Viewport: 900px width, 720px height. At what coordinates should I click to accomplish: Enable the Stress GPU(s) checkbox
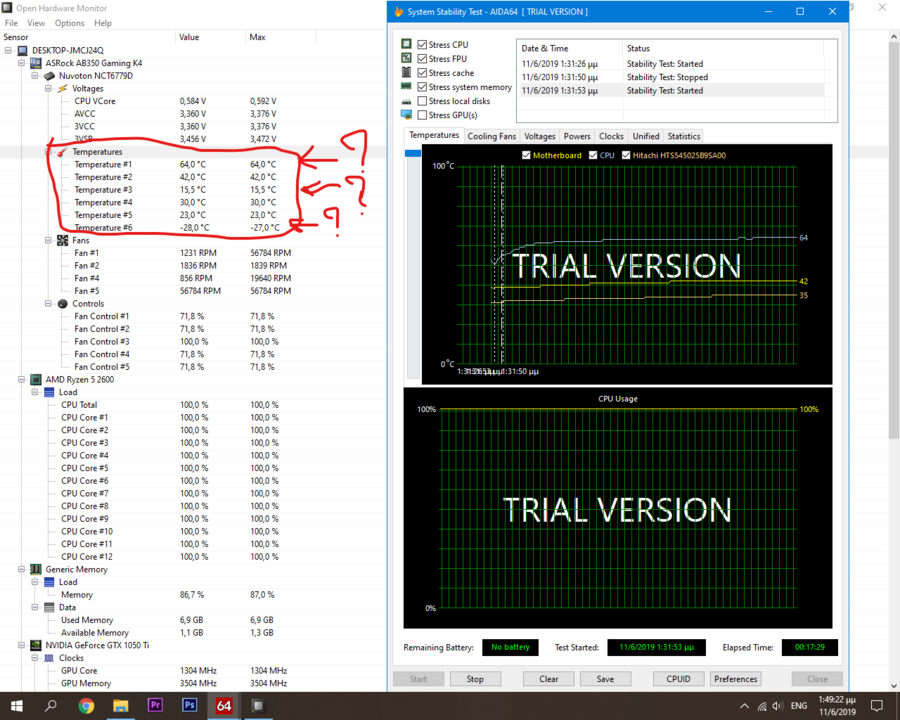pyautogui.click(x=422, y=115)
